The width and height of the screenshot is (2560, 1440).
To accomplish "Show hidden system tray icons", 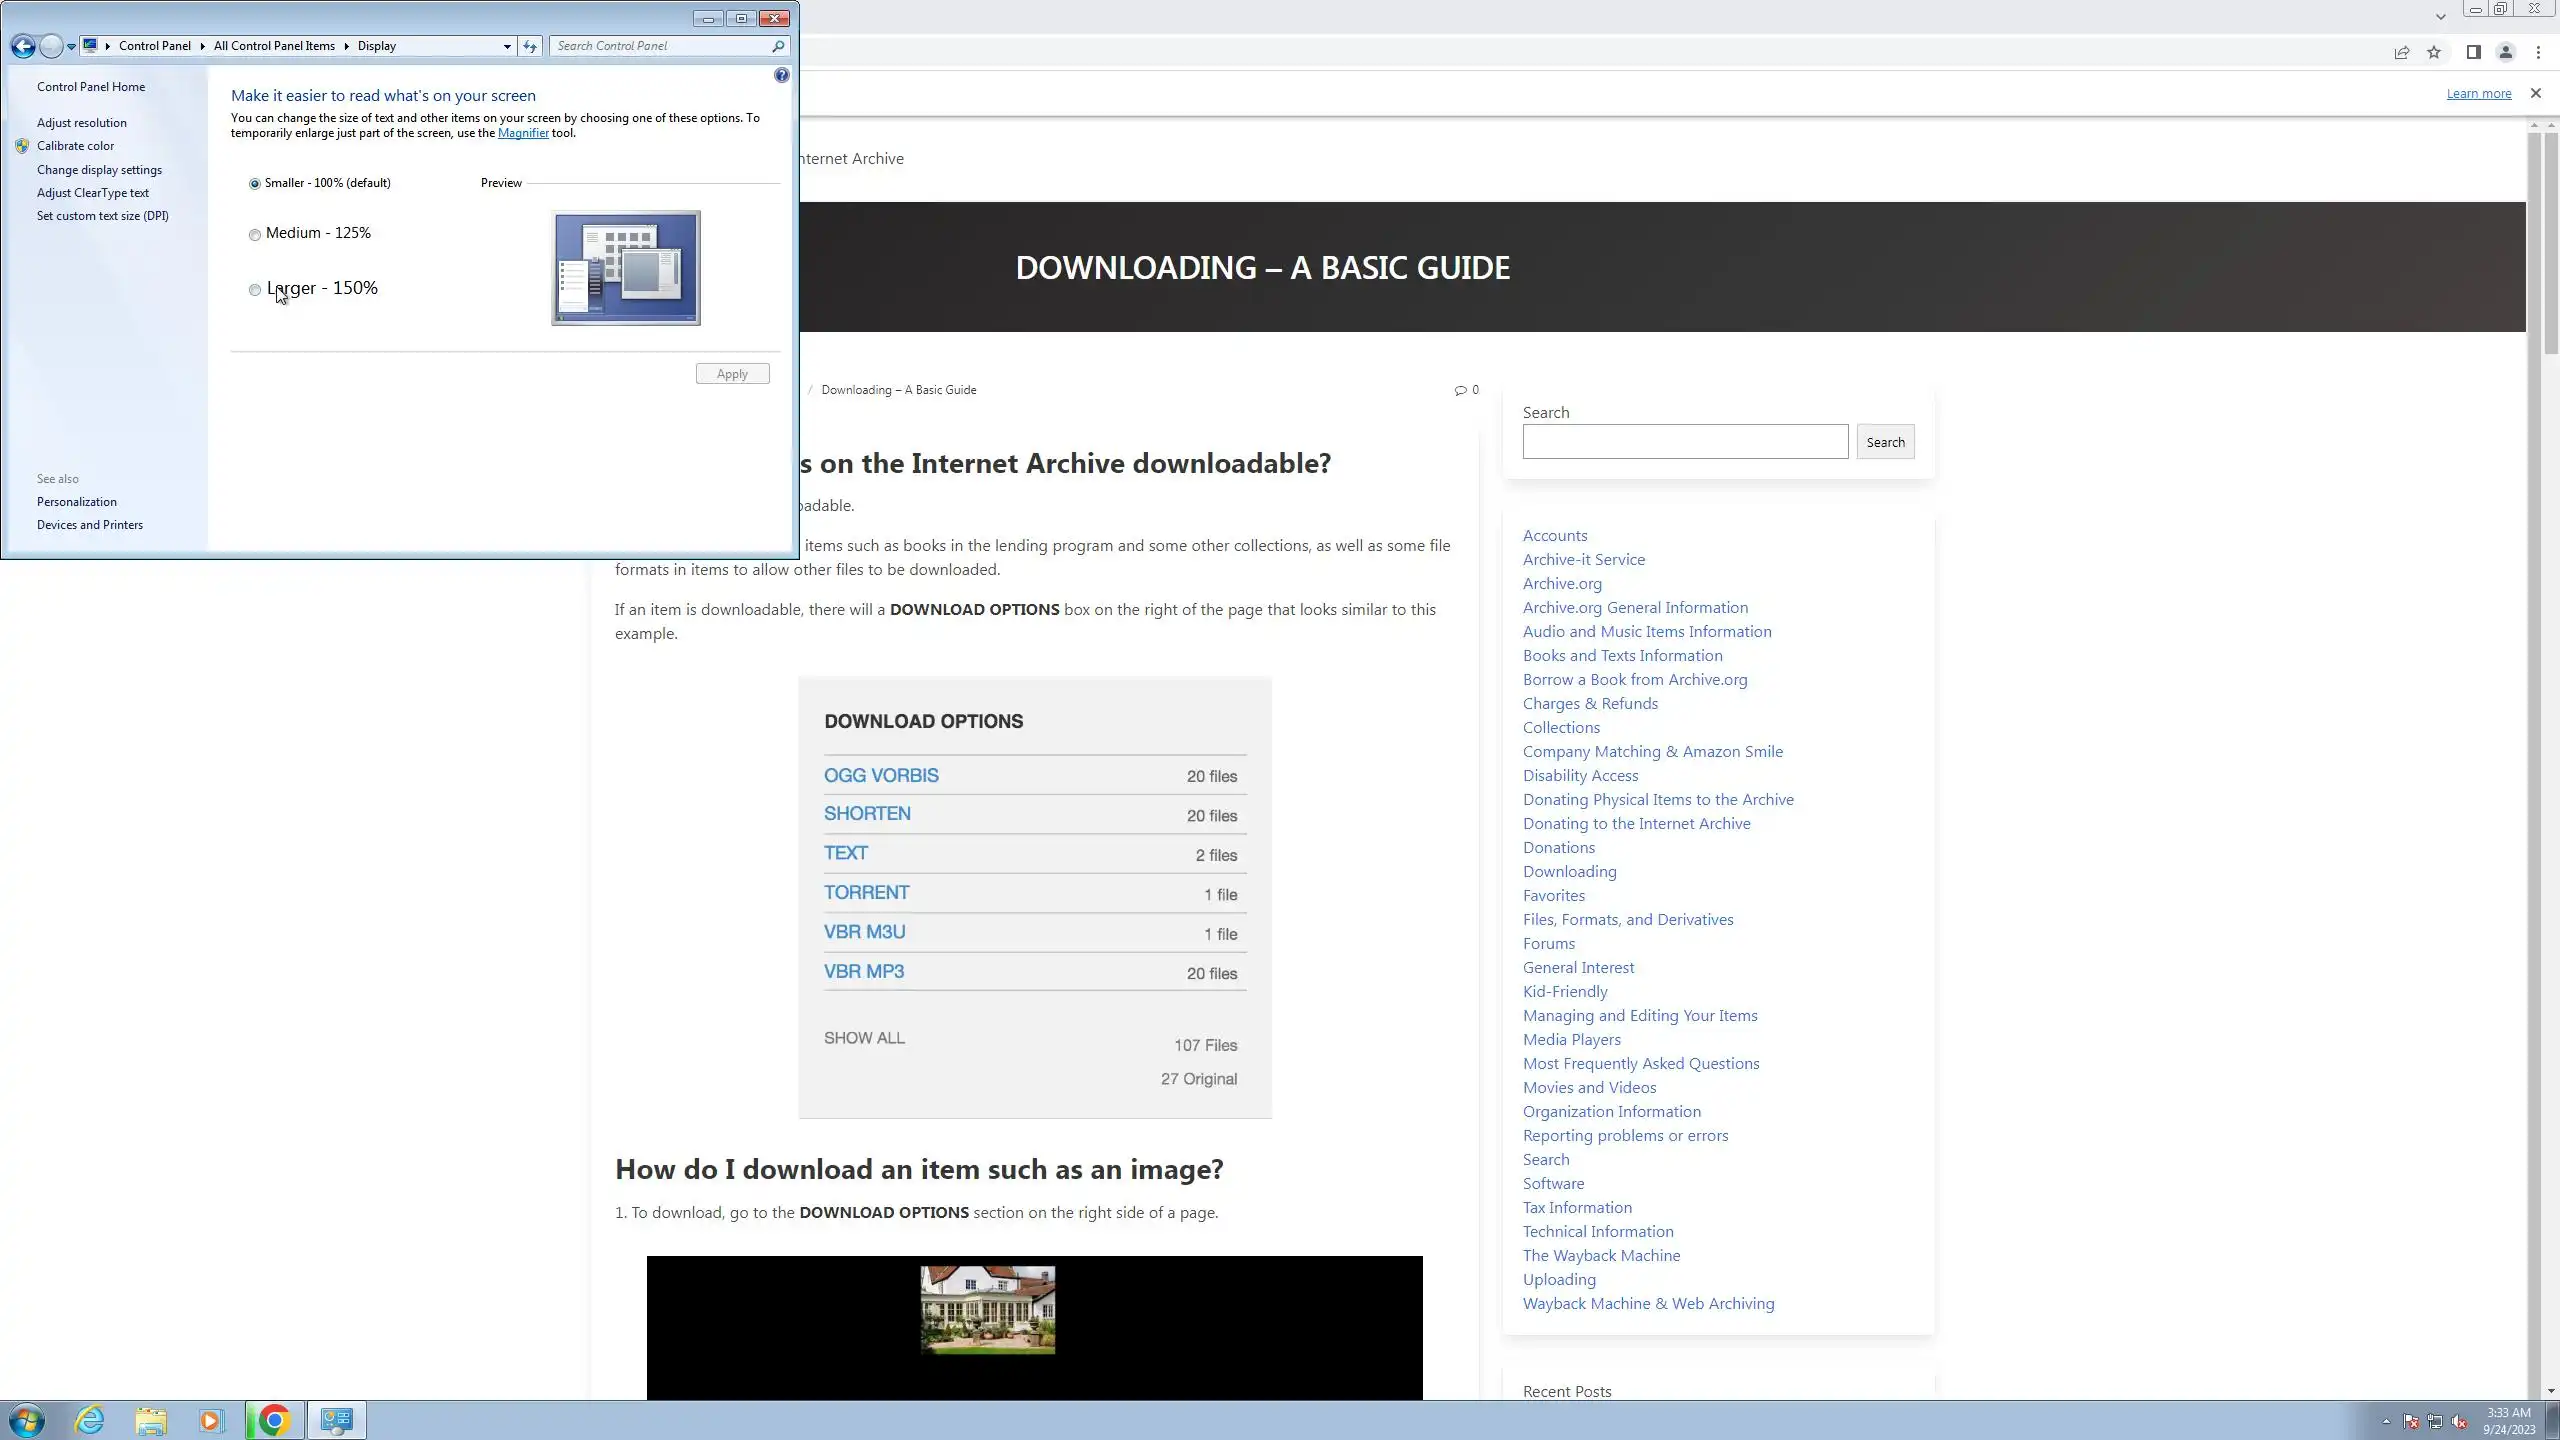I will [2386, 1421].
